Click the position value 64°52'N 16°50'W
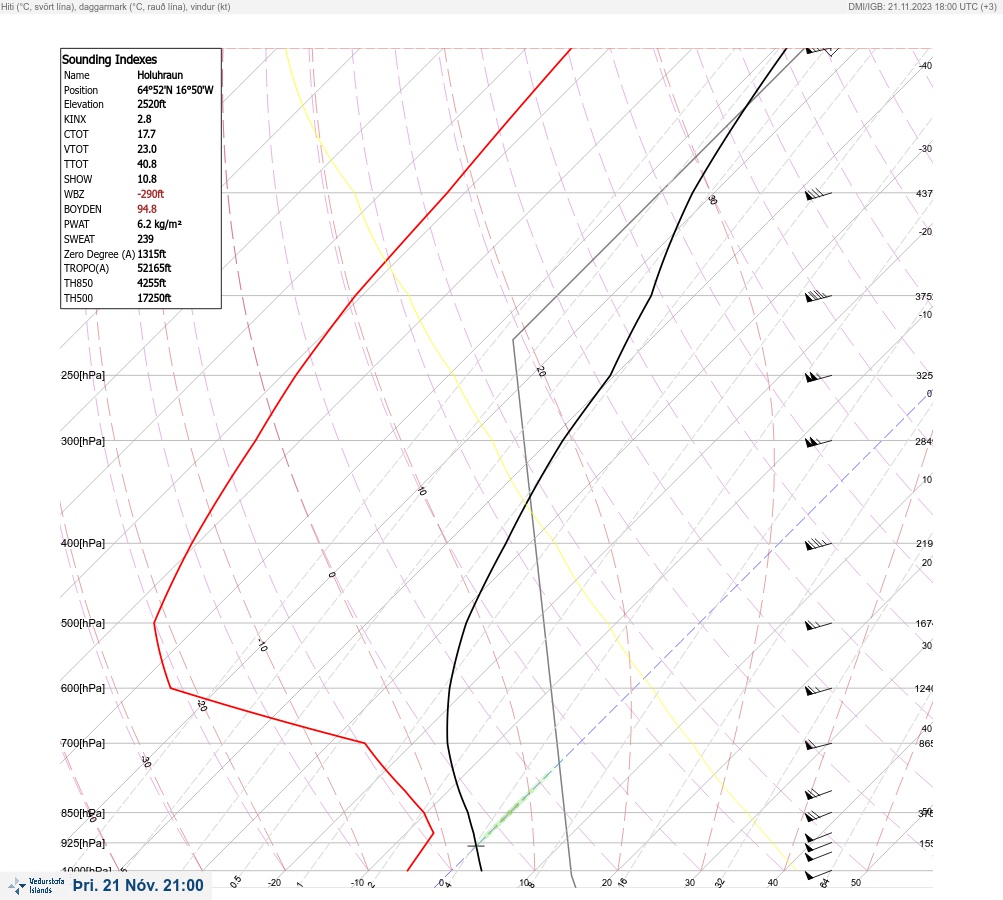Screen dimensions: 1003x900 (175, 90)
